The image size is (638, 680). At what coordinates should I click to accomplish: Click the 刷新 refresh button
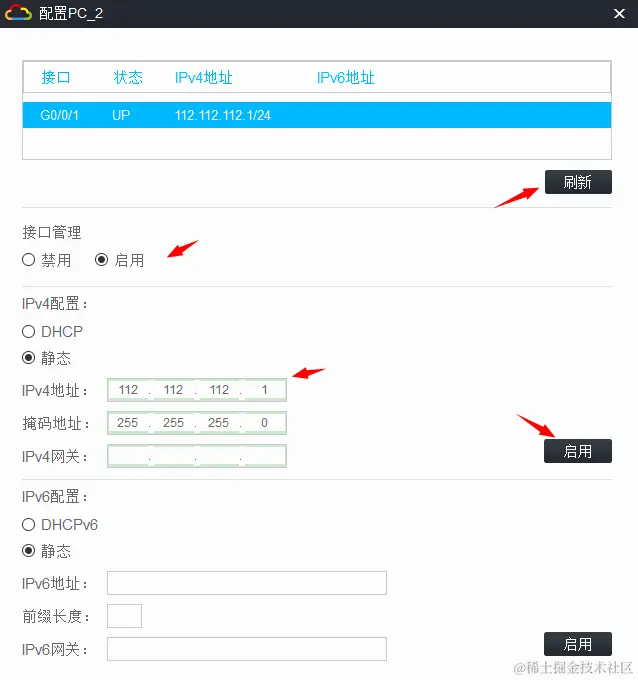[x=578, y=182]
